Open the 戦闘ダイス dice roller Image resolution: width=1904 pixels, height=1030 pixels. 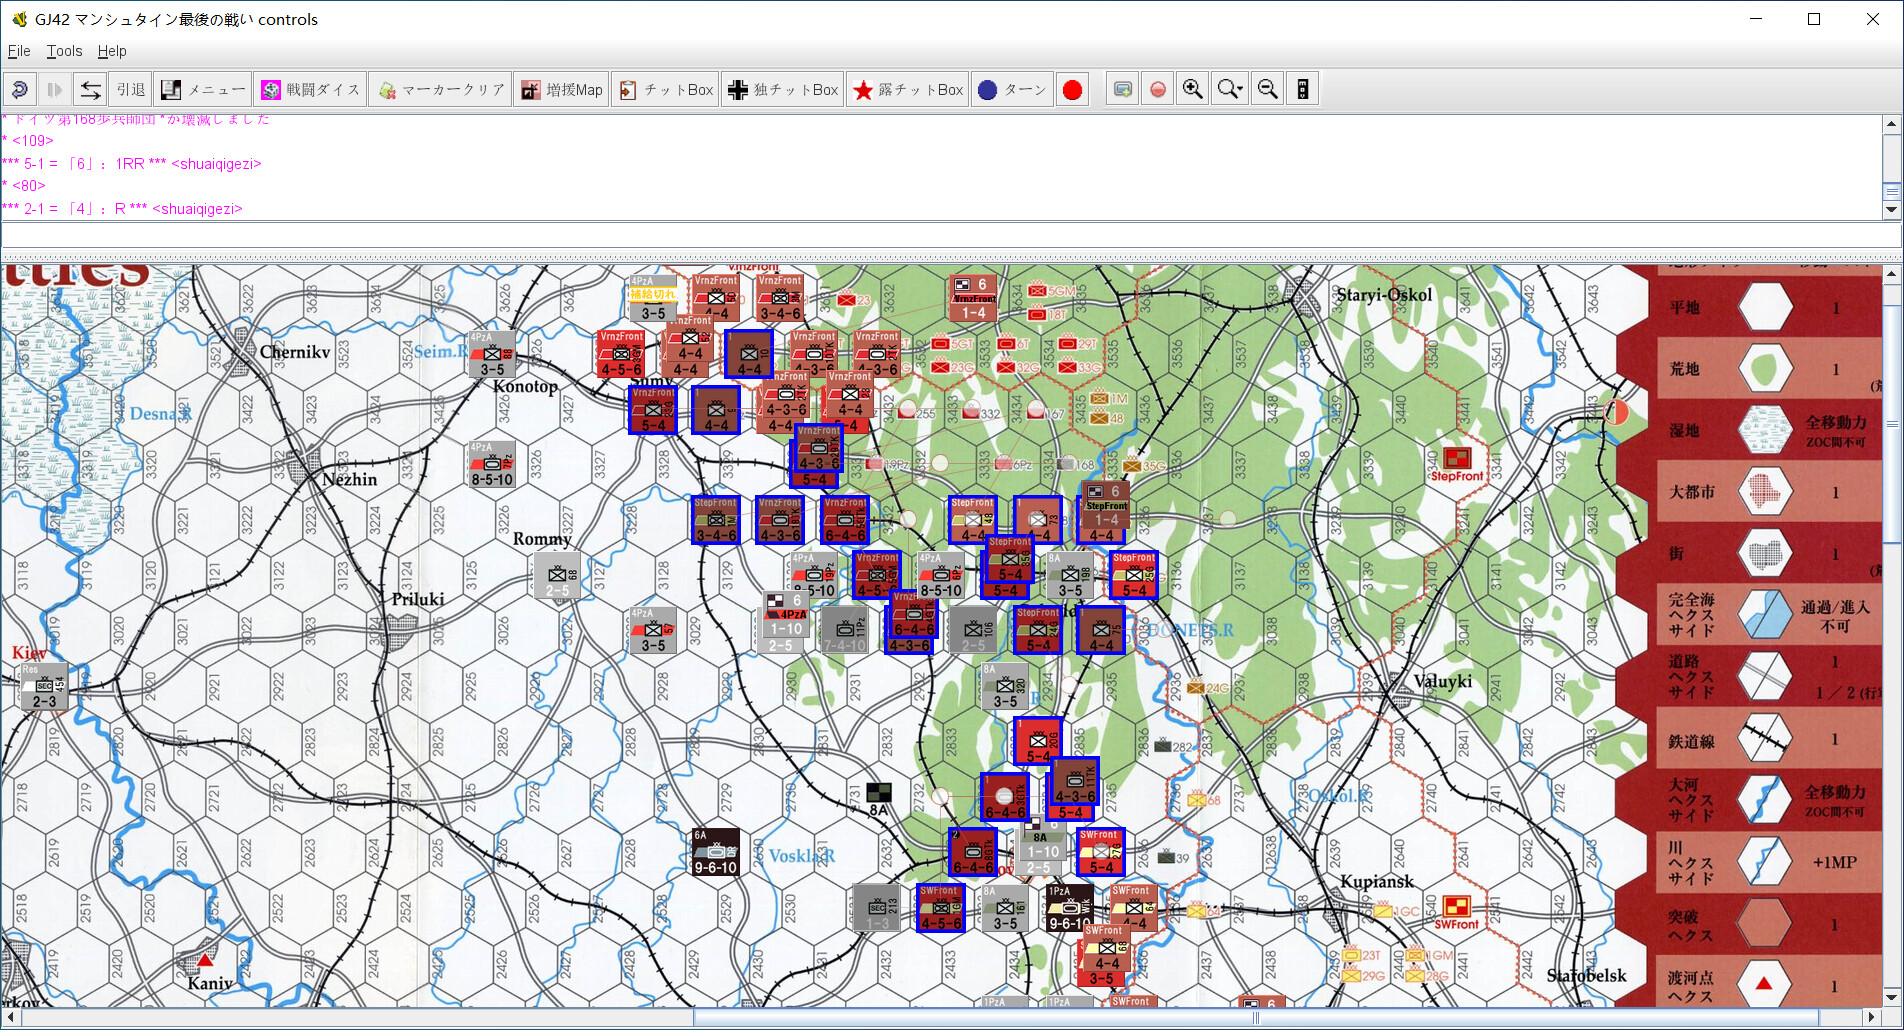click(310, 90)
